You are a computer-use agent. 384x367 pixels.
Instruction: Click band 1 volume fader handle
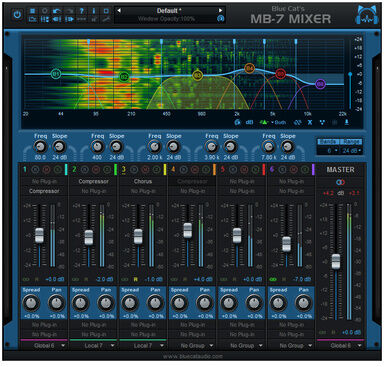click(39, 235)
